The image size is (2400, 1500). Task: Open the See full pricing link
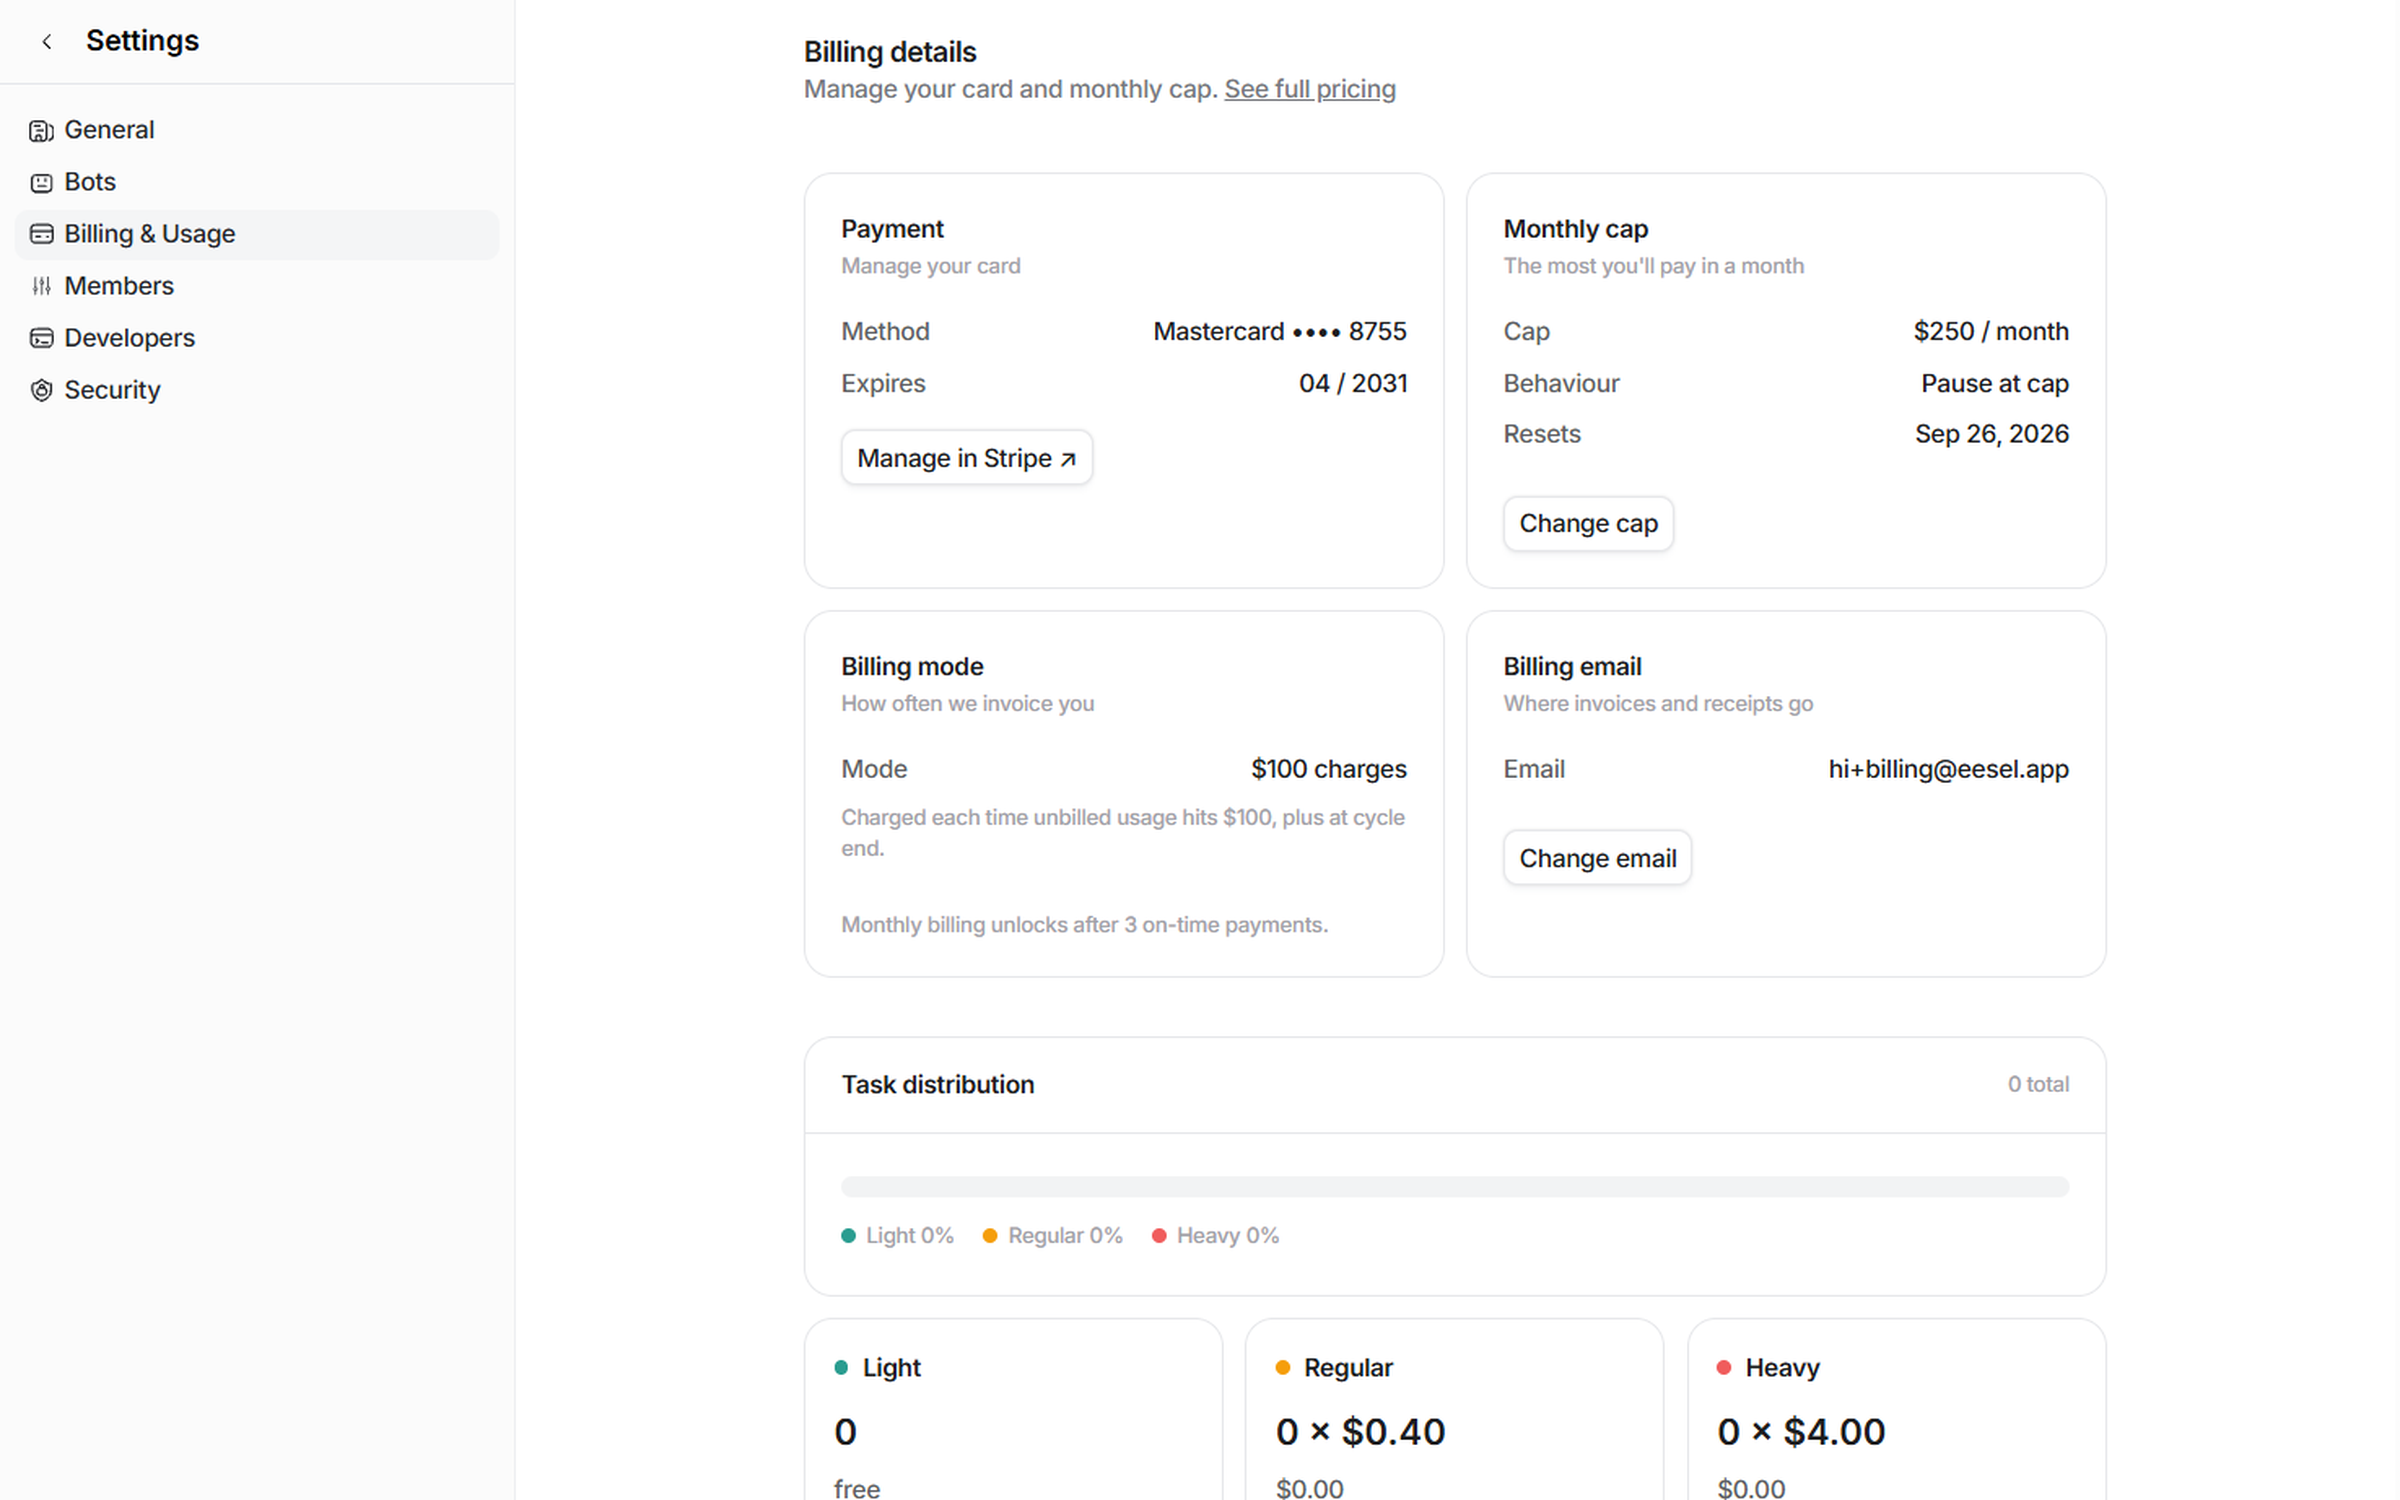1309,89
